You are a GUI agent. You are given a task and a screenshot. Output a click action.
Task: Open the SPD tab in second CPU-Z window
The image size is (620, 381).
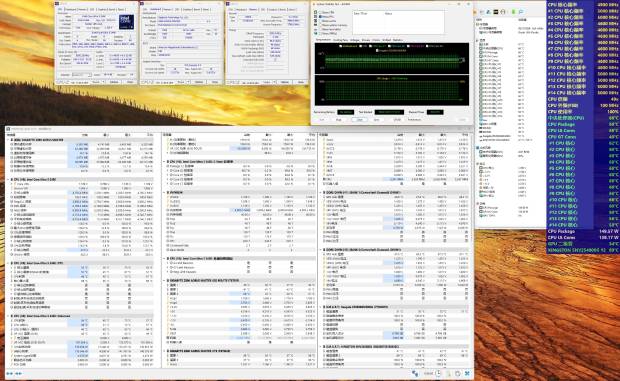pyautogui.click(x=178, y=9)
